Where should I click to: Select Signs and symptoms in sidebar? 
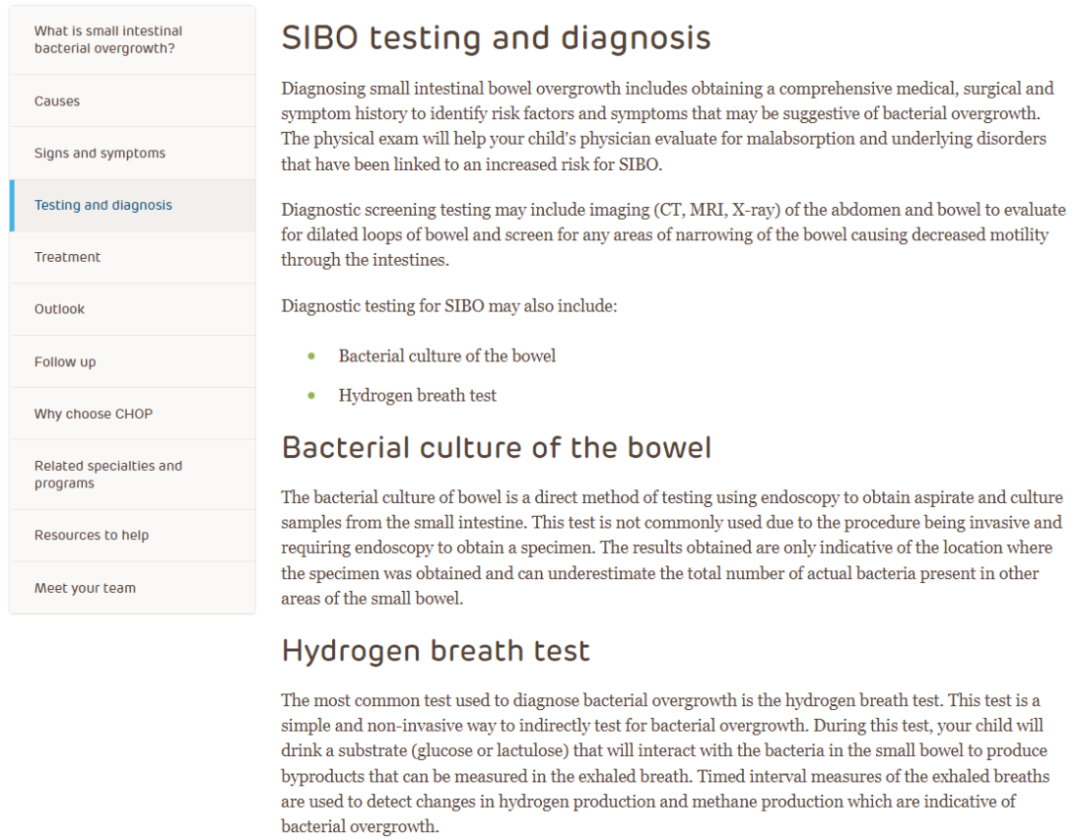coord(100,153)
